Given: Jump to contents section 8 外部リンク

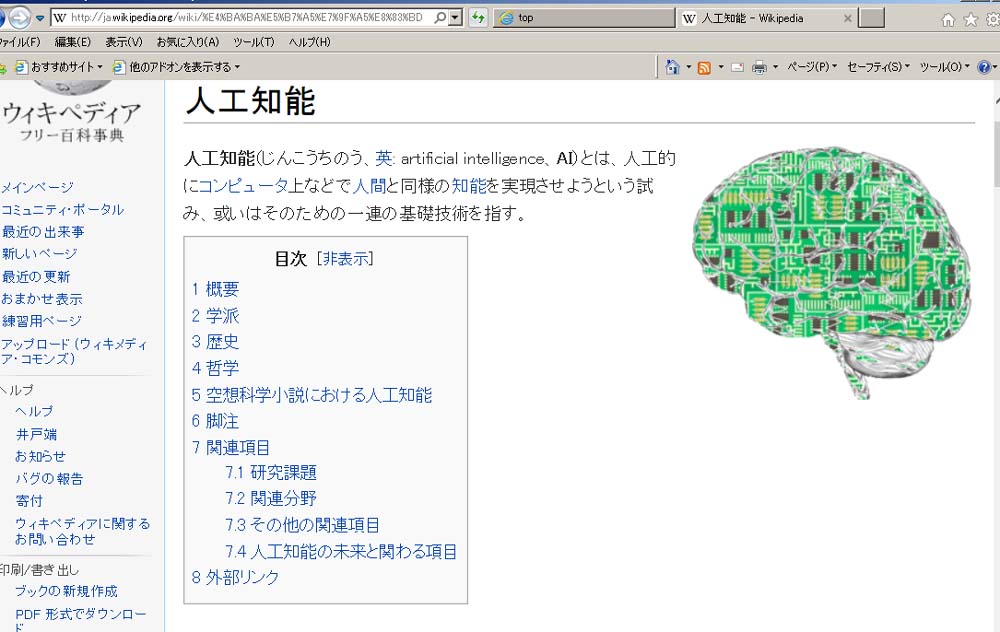Looking at the screenshot, I should (x=235, y=578).
